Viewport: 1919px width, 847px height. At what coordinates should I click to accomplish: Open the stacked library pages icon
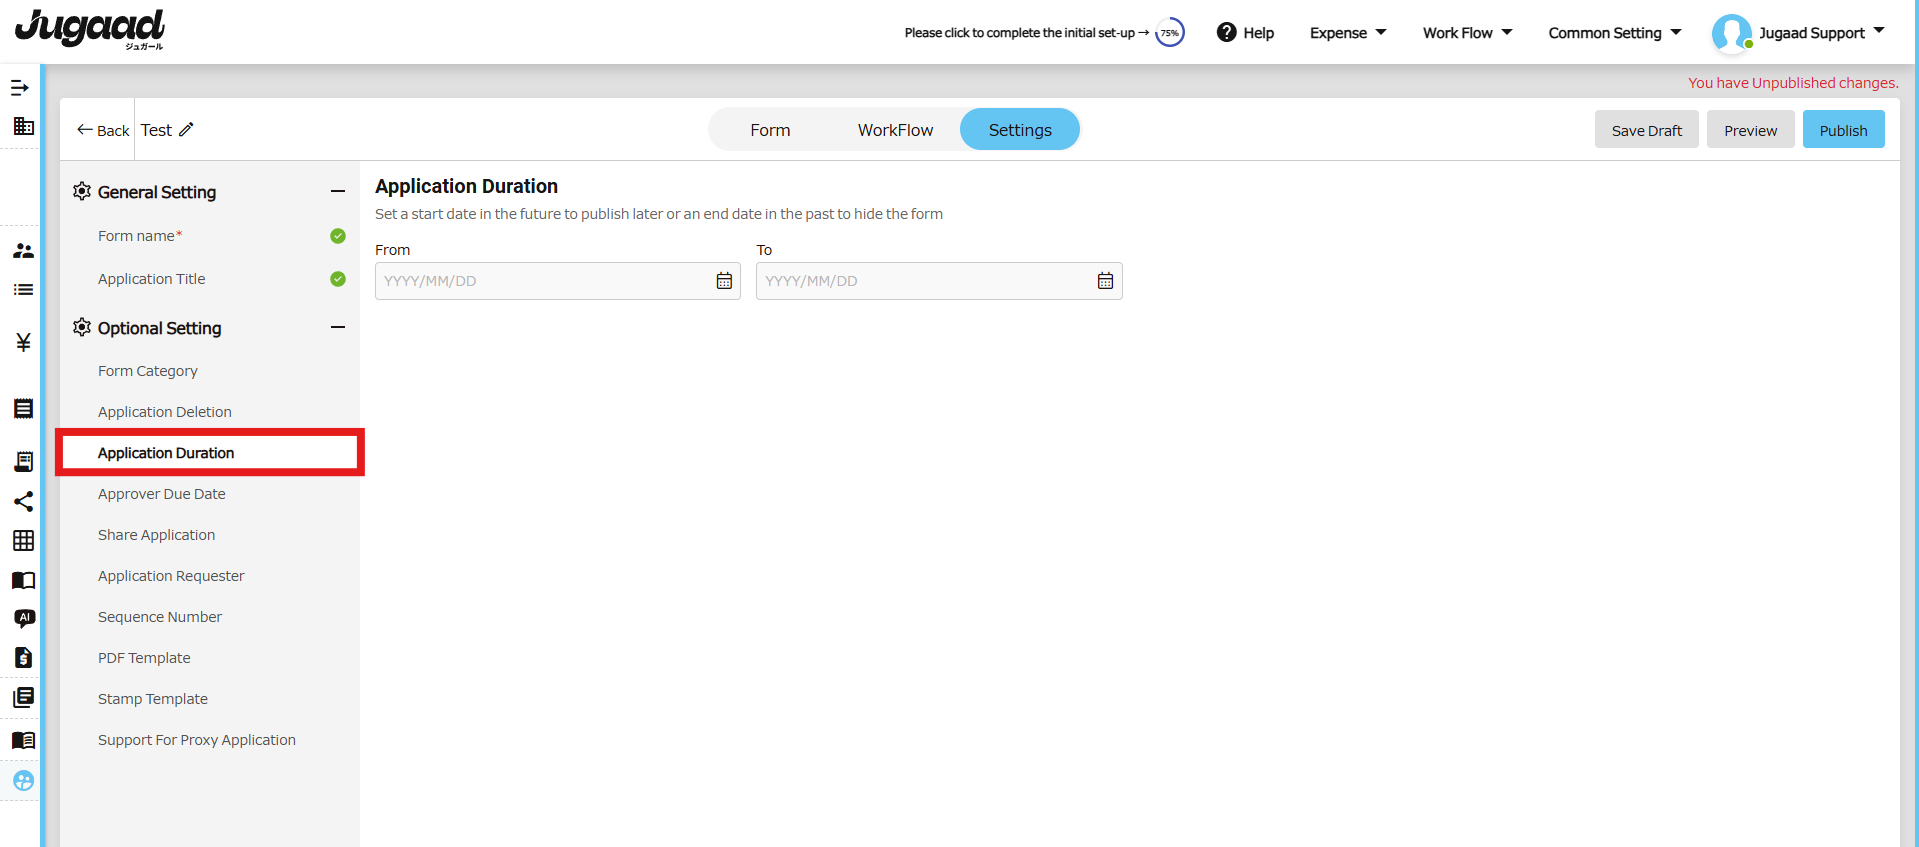pos(23,697)
